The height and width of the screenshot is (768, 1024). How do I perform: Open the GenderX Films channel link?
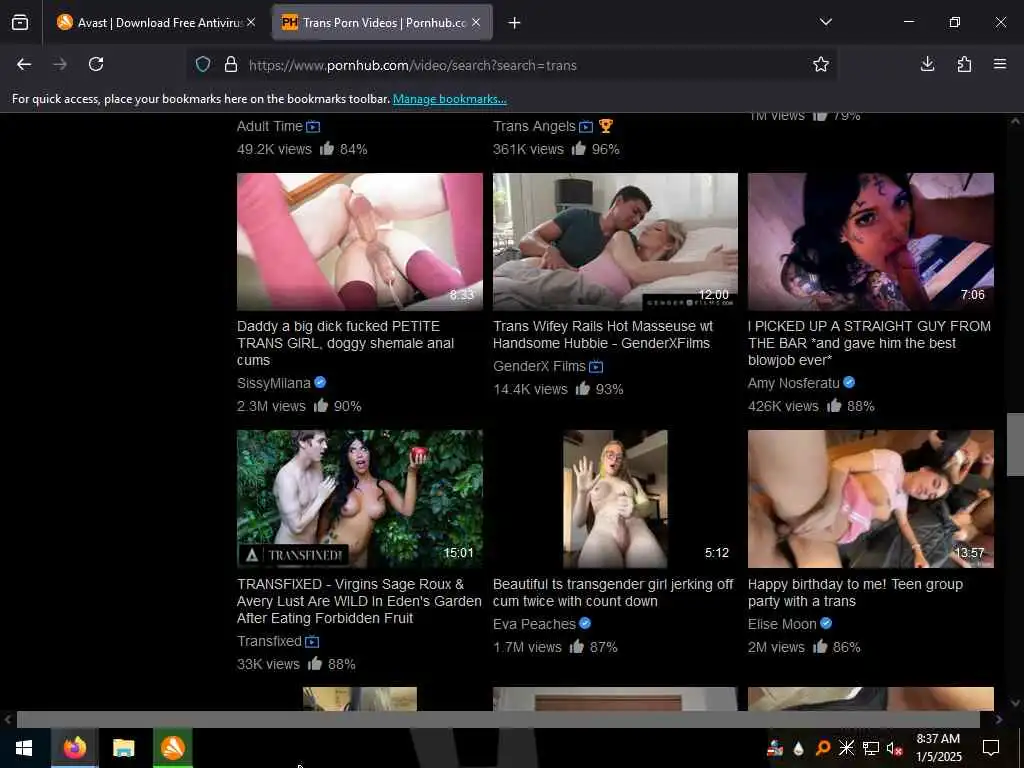point(539,366)
